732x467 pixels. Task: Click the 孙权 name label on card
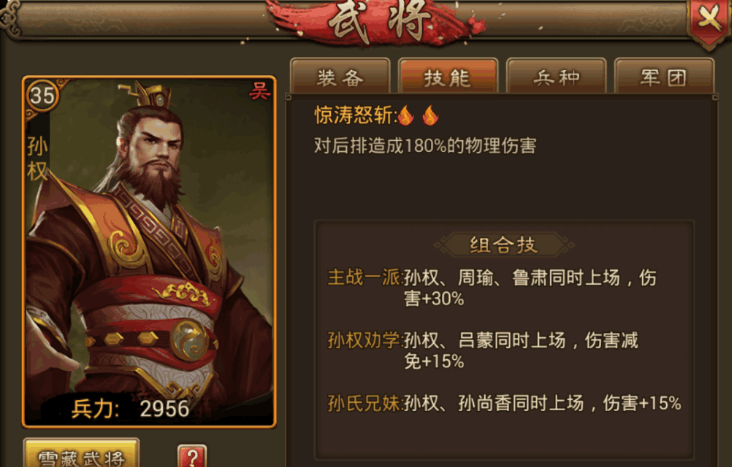(37, 159)
